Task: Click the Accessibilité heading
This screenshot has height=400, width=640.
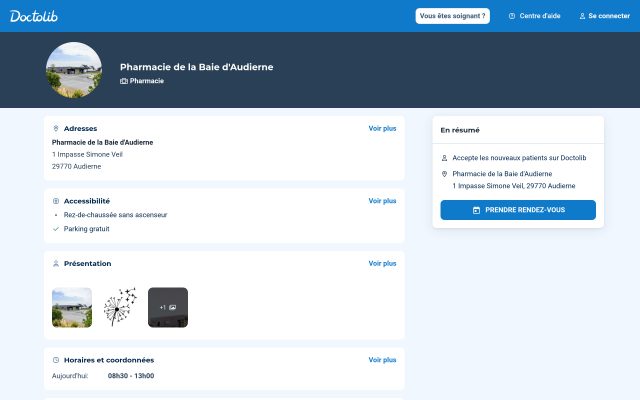Action: coord(87,201)
